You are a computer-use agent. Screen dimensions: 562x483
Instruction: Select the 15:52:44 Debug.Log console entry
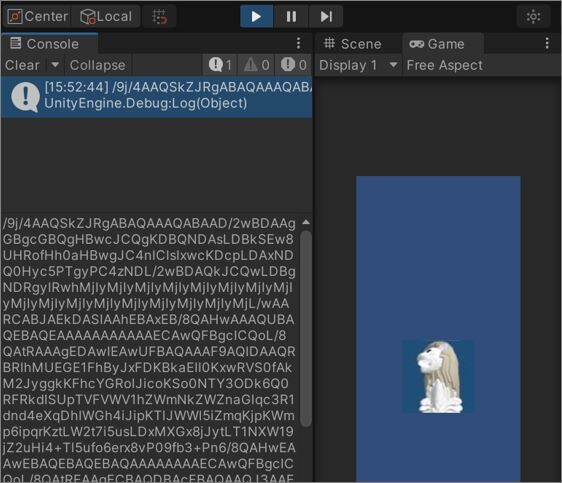click(x=157, y=96)
